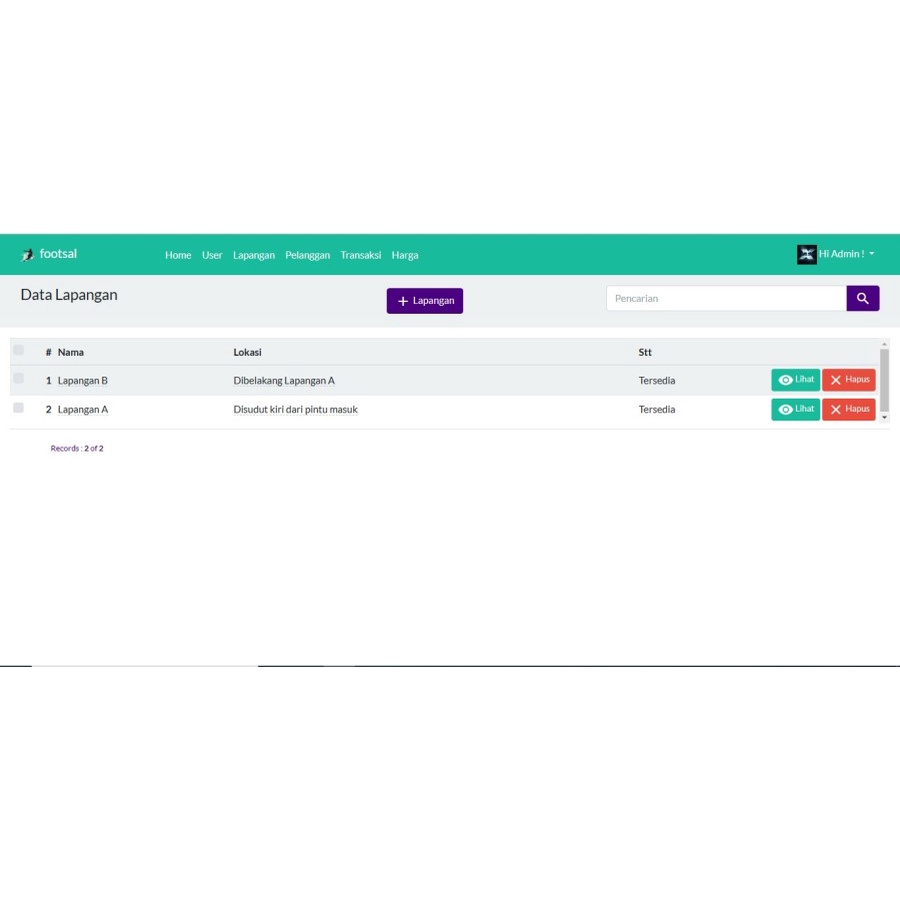The height and width of the screenshot is (900, 900).
Task: Focus the Pencarian search field
Action: (x=726, y=298)
